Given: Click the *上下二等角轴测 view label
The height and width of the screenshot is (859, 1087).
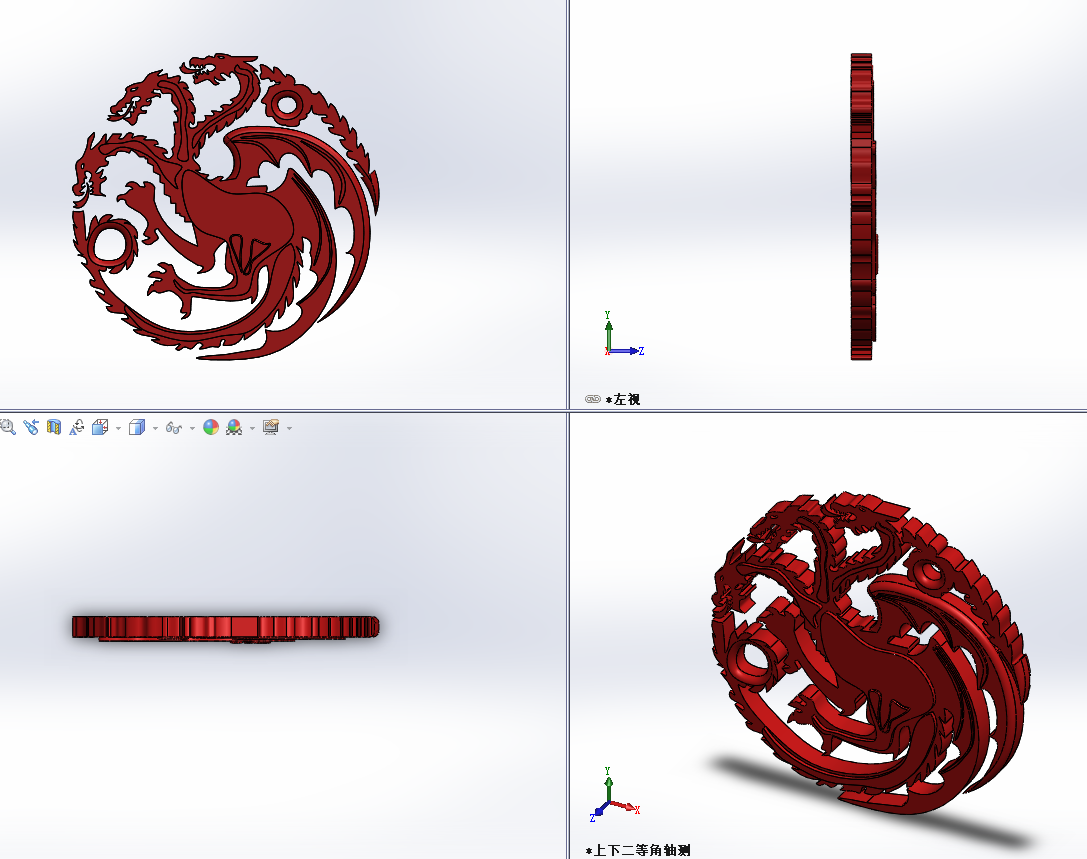Looking at the screenshot, I should (x=638, y=850).
